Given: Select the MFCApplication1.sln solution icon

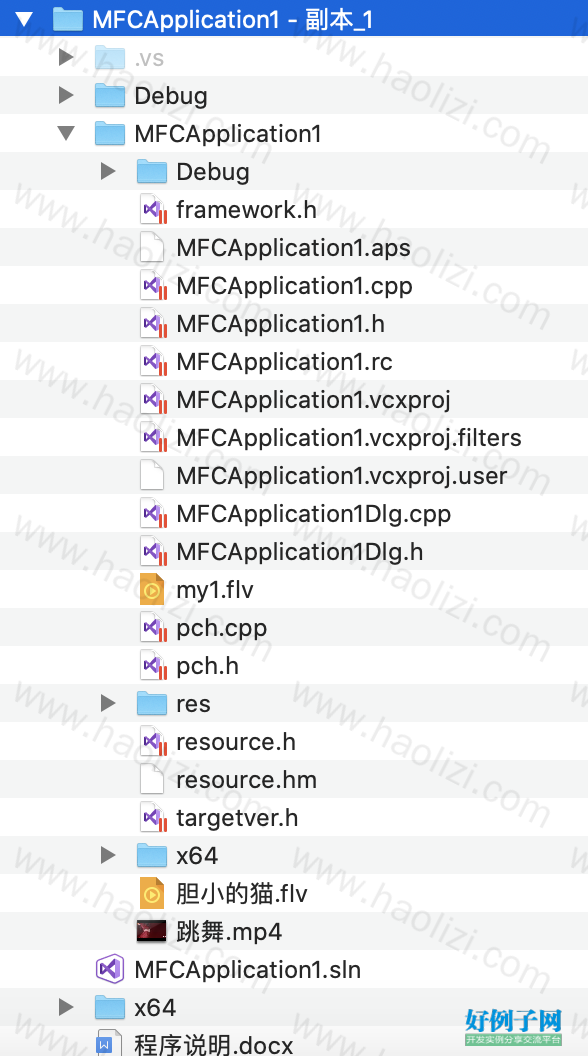Looking at the screenshot, I should pos(110,969).
